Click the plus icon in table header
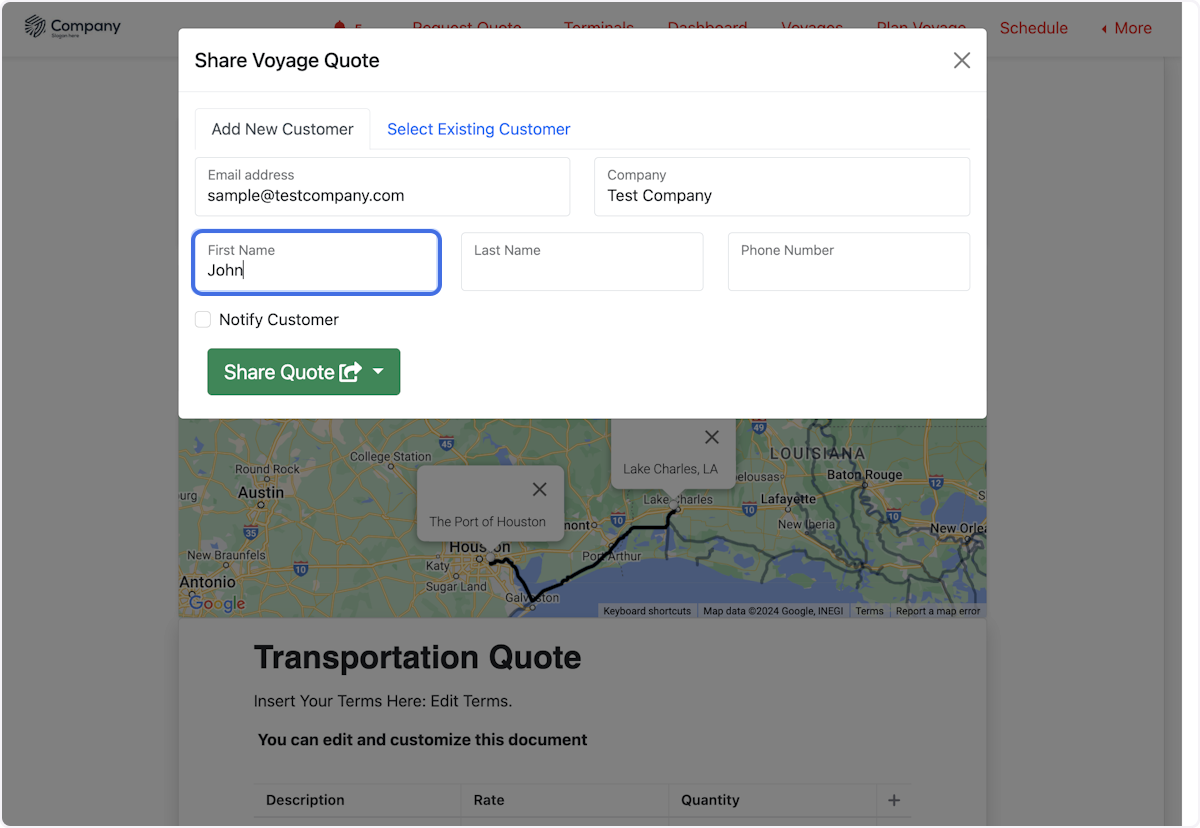 point(894,800)
